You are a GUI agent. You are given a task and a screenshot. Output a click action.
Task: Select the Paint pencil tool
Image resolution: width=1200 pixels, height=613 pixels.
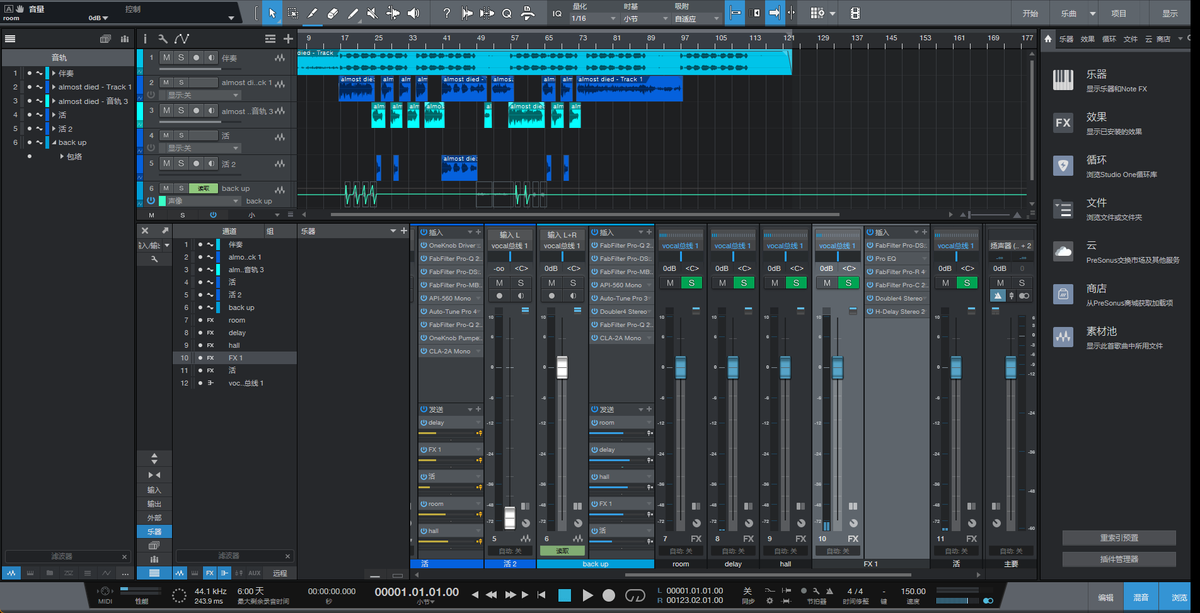353,13
